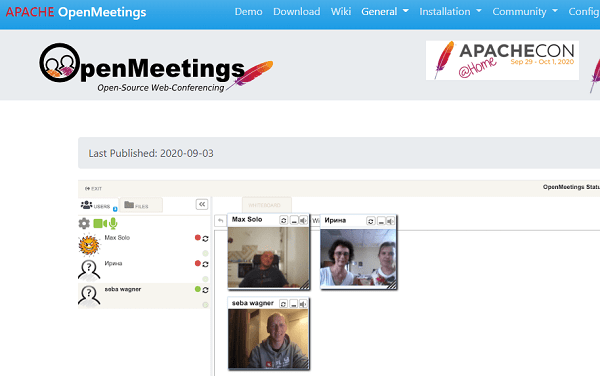Mute volume on Ирина video window
This screenshot has height=376, width=600.
tap(390, 221)
